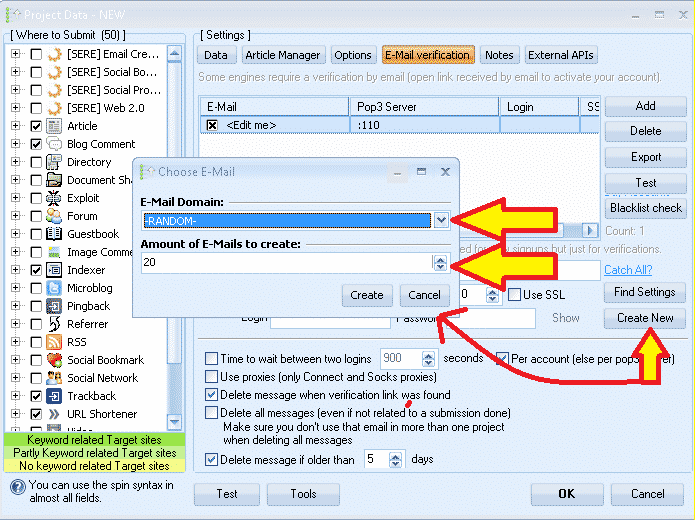Click the Indexer icon
Image resolution: width=695 pixels, height=520 pixels.
54,270
